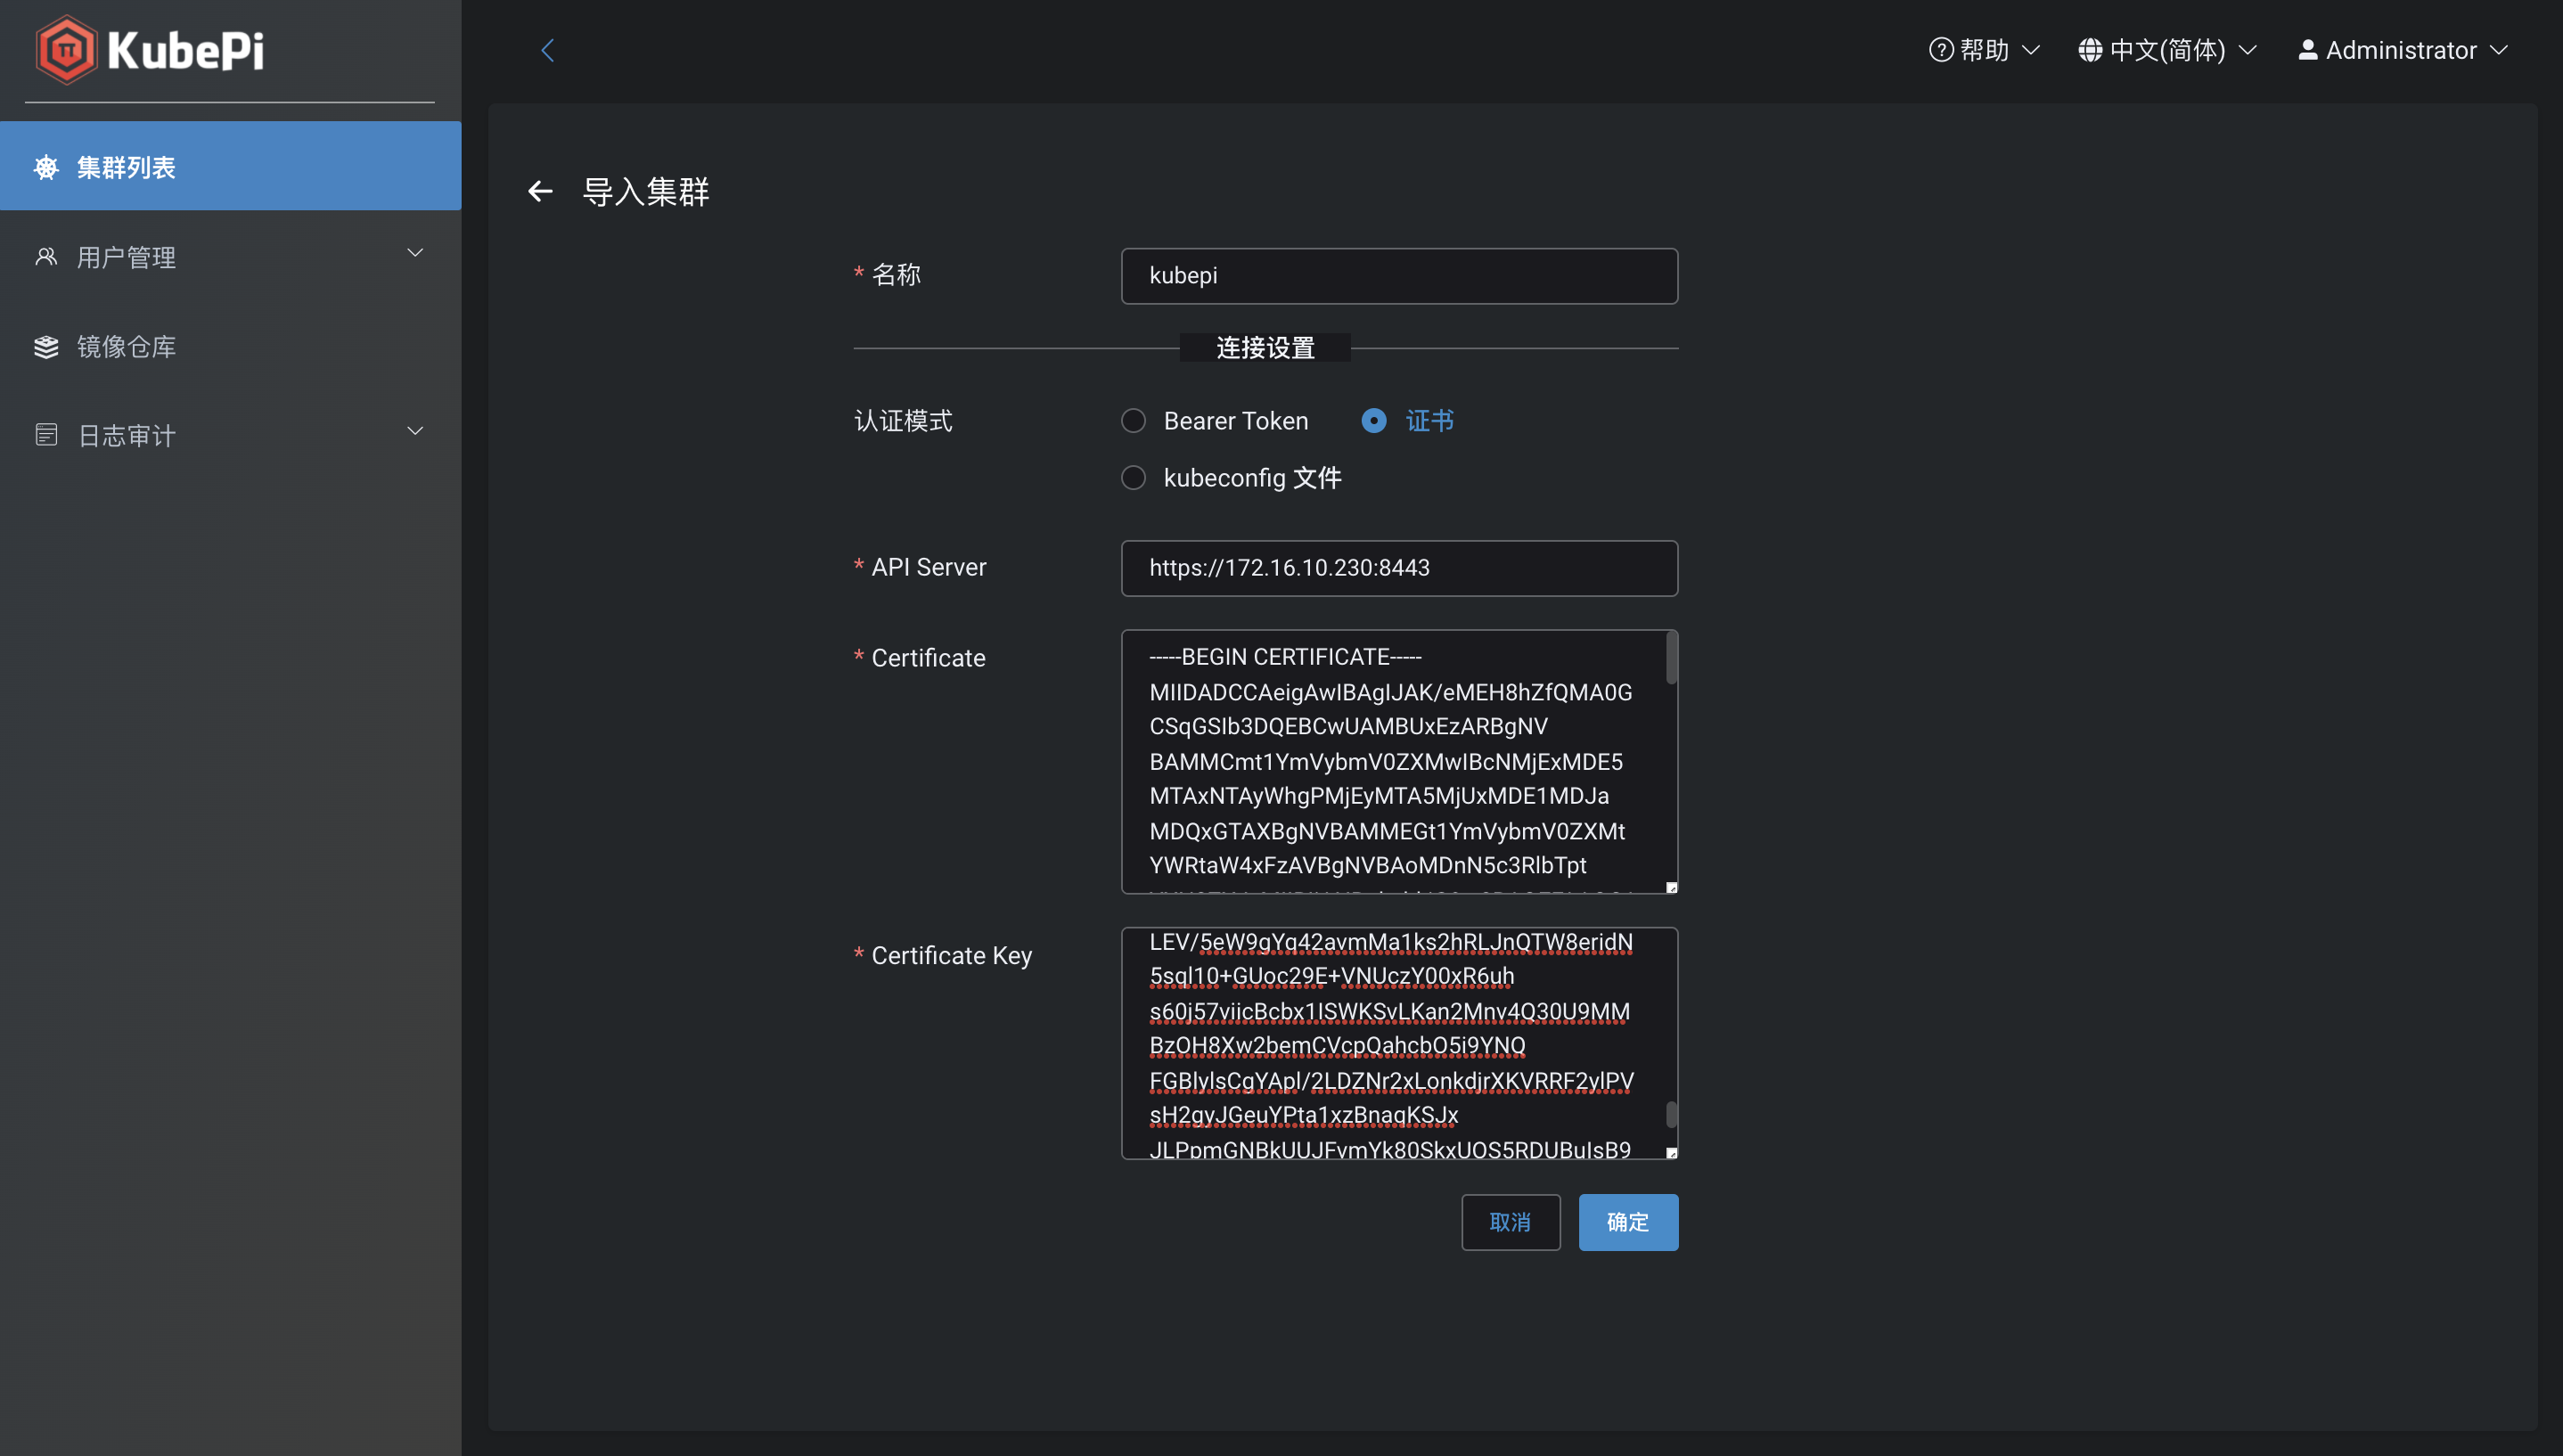The width and height of the screenshot is (2563, 1456).
Task: Expand the 日志审计 section
Action: 415,430
